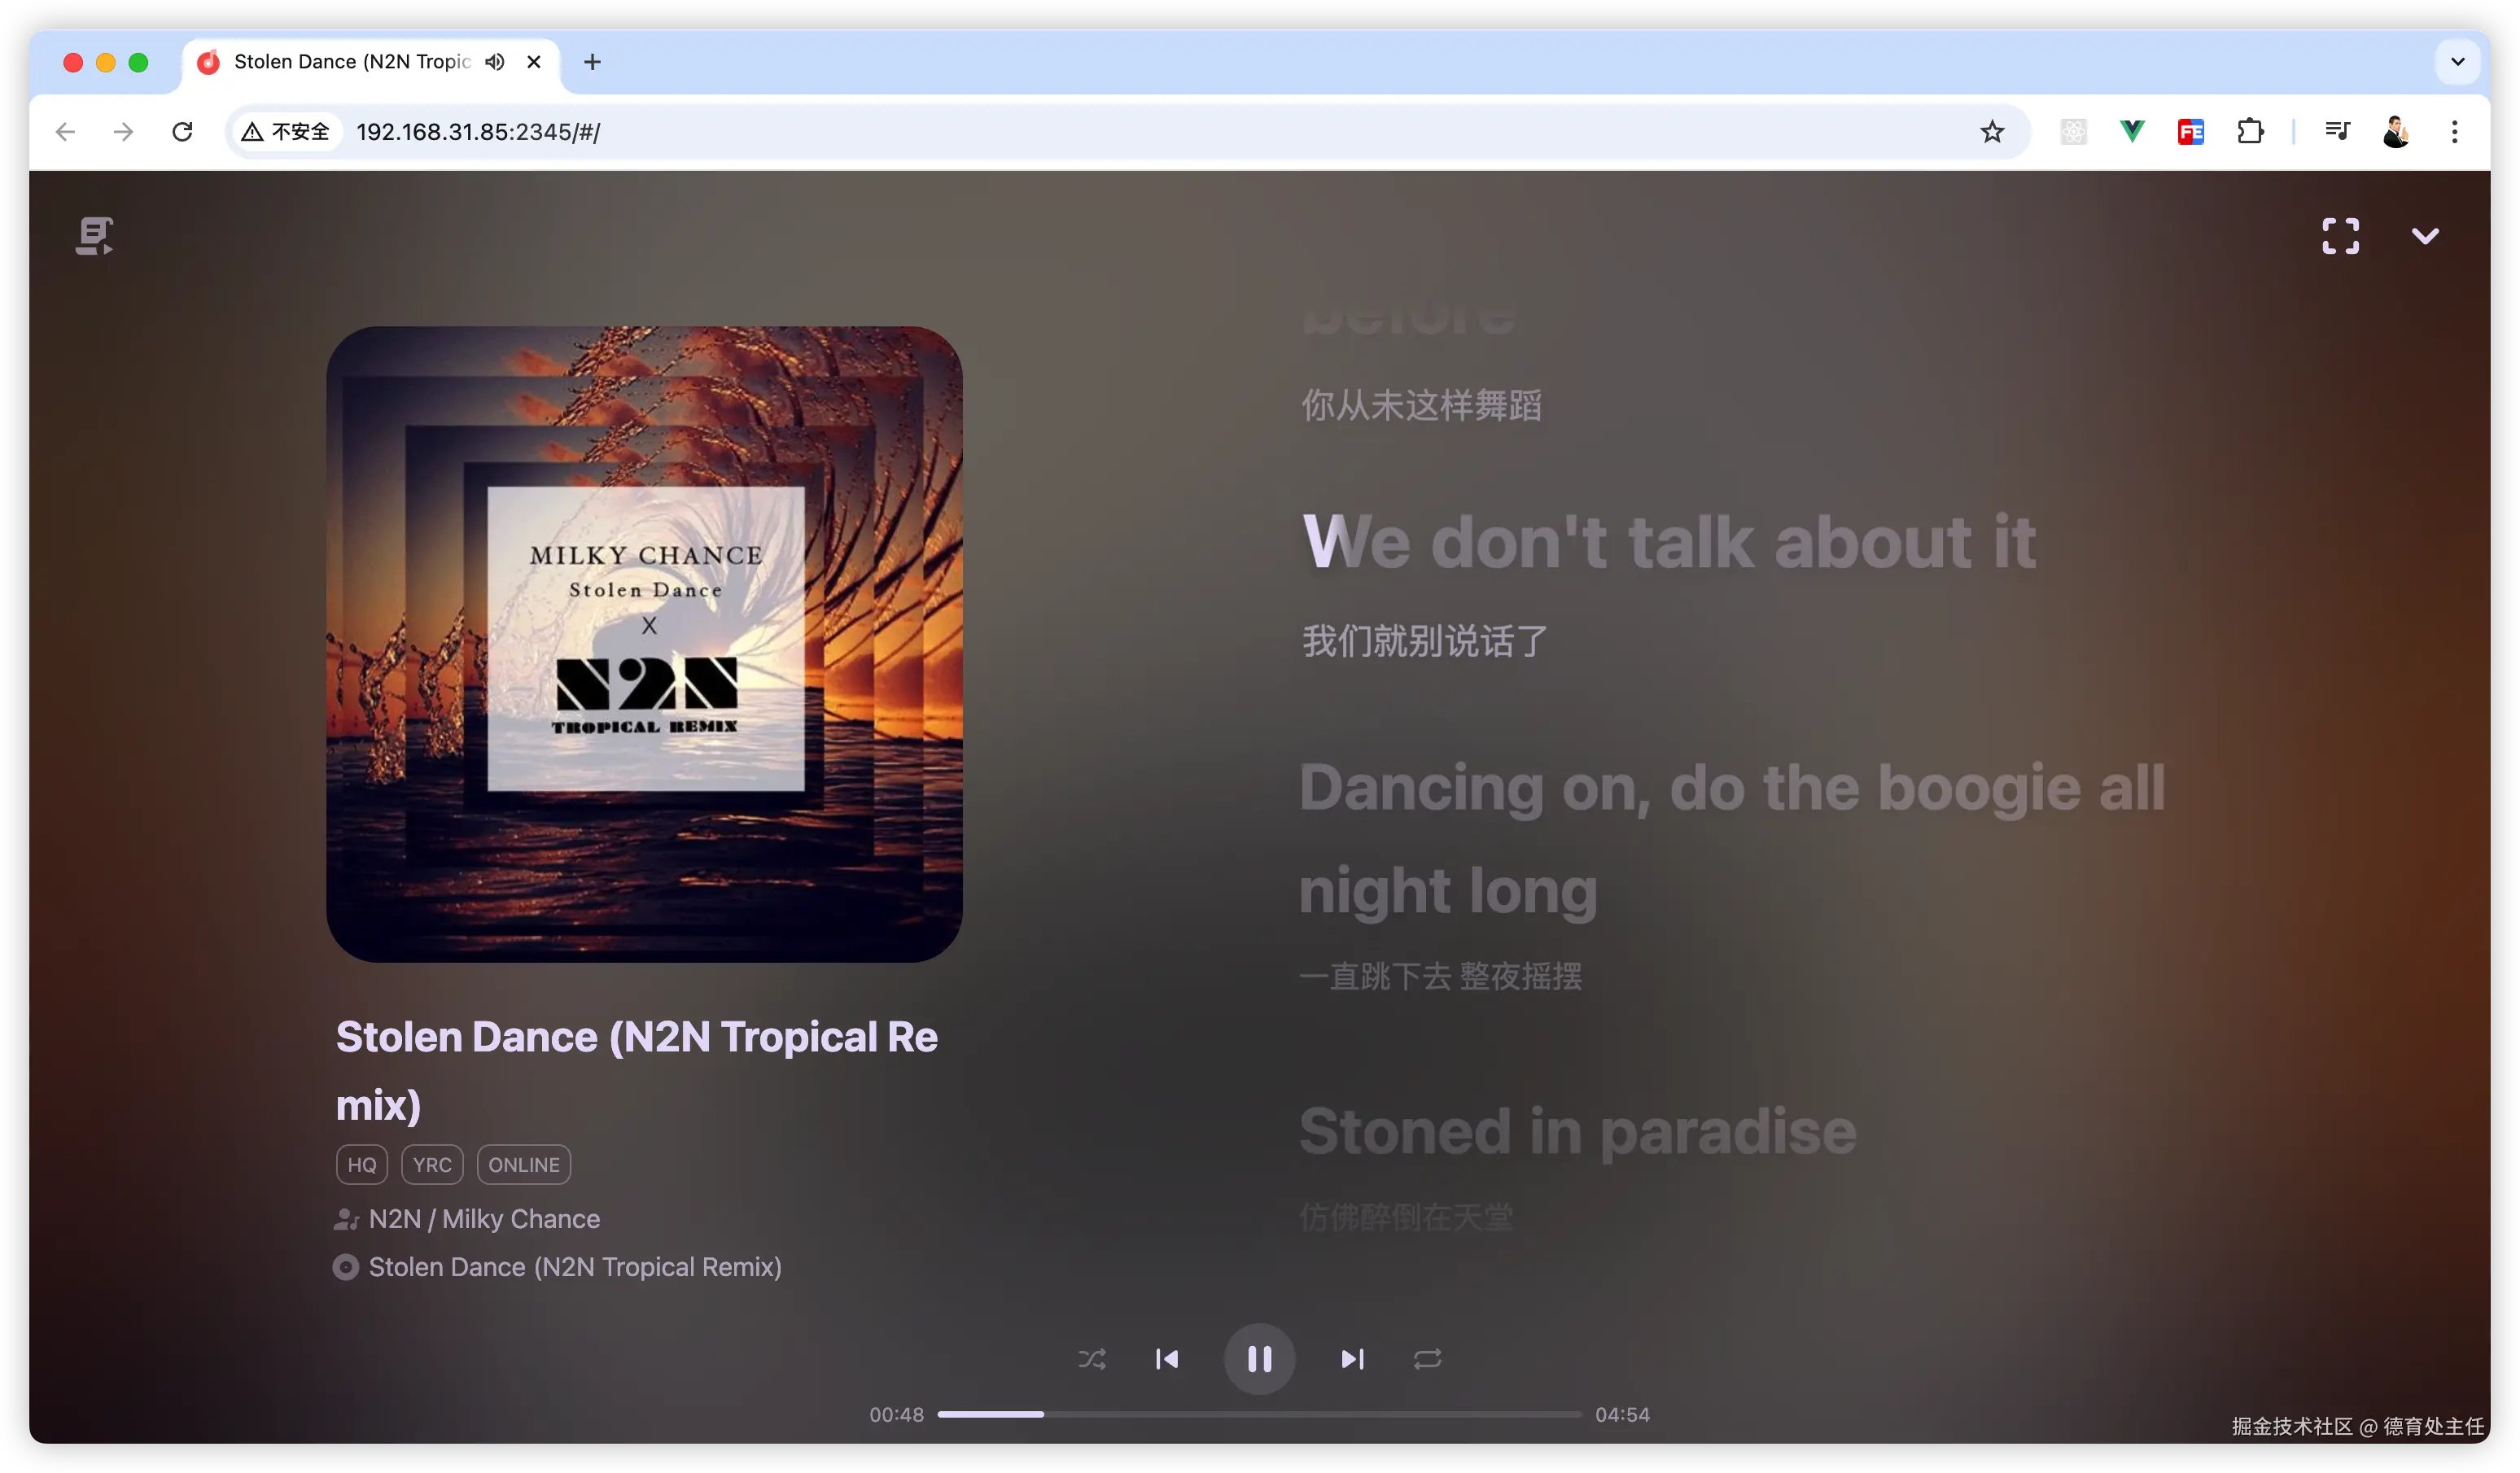
Task: Go back in browser history
Action: tap(65, 131)
